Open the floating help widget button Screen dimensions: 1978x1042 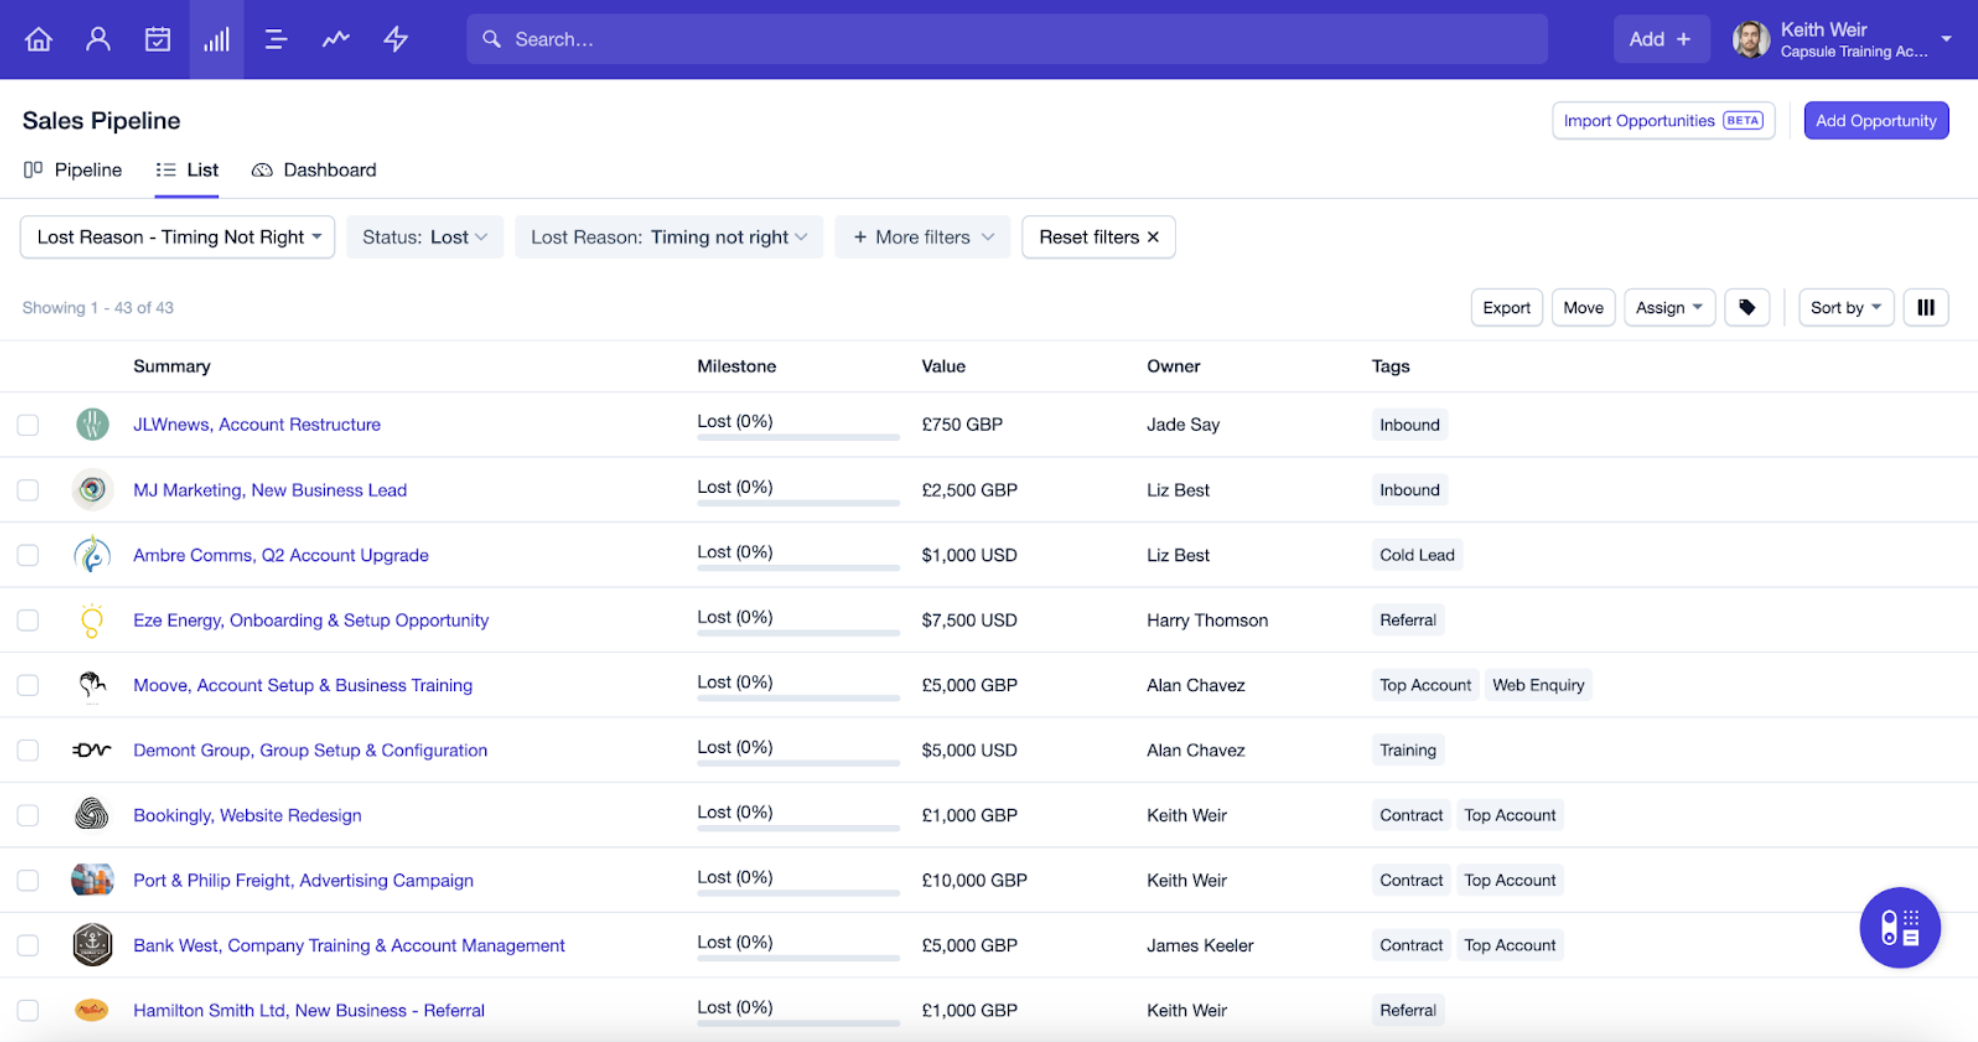1899,927
